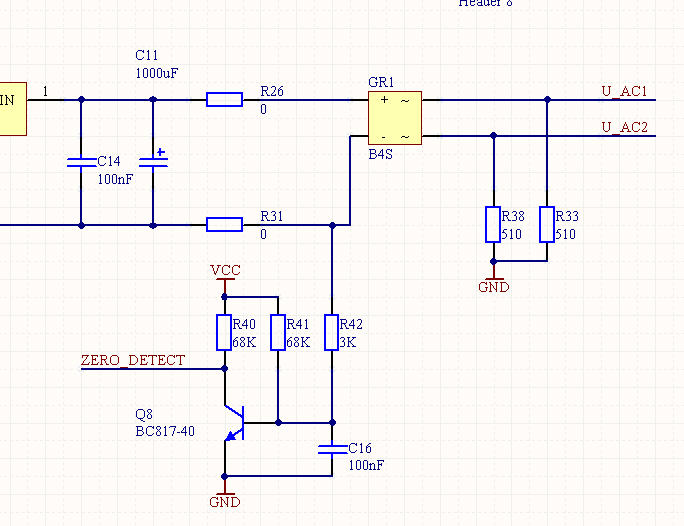Image resolution: width=684 pixels, height=526 pixels.
Task: Click the U_AC1 junction above R33
Action: (547, 99)
